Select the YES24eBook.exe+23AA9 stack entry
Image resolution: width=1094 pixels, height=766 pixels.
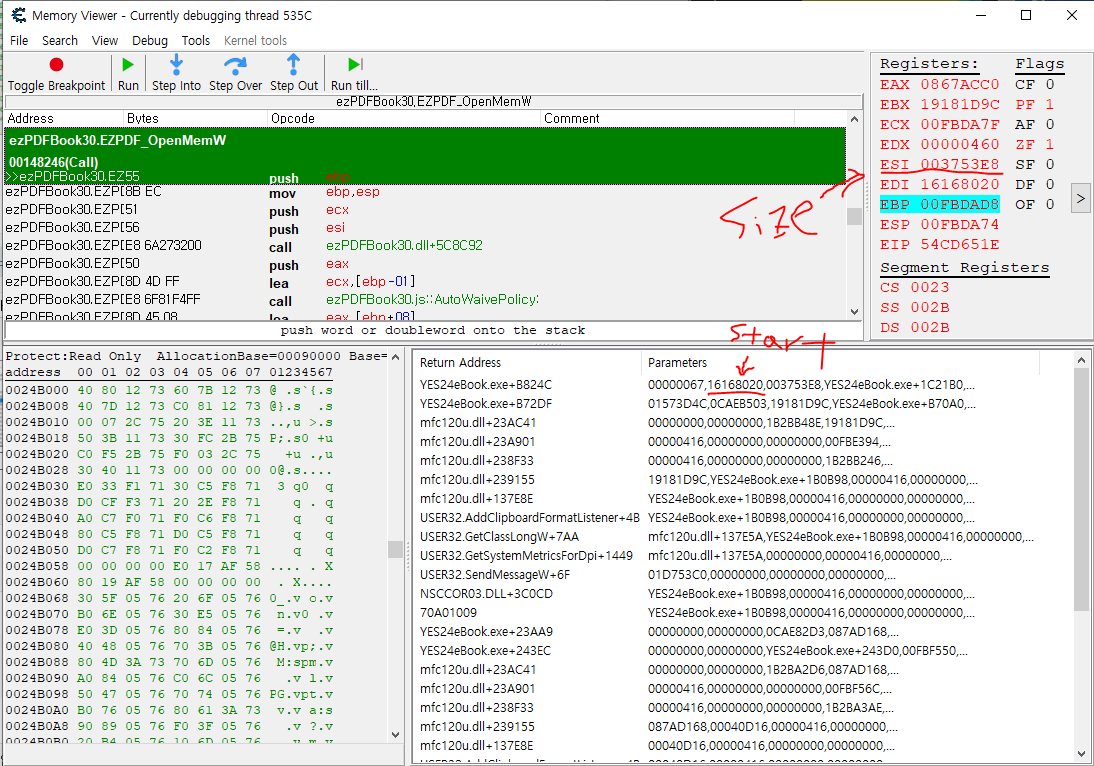tap(742, 632)
